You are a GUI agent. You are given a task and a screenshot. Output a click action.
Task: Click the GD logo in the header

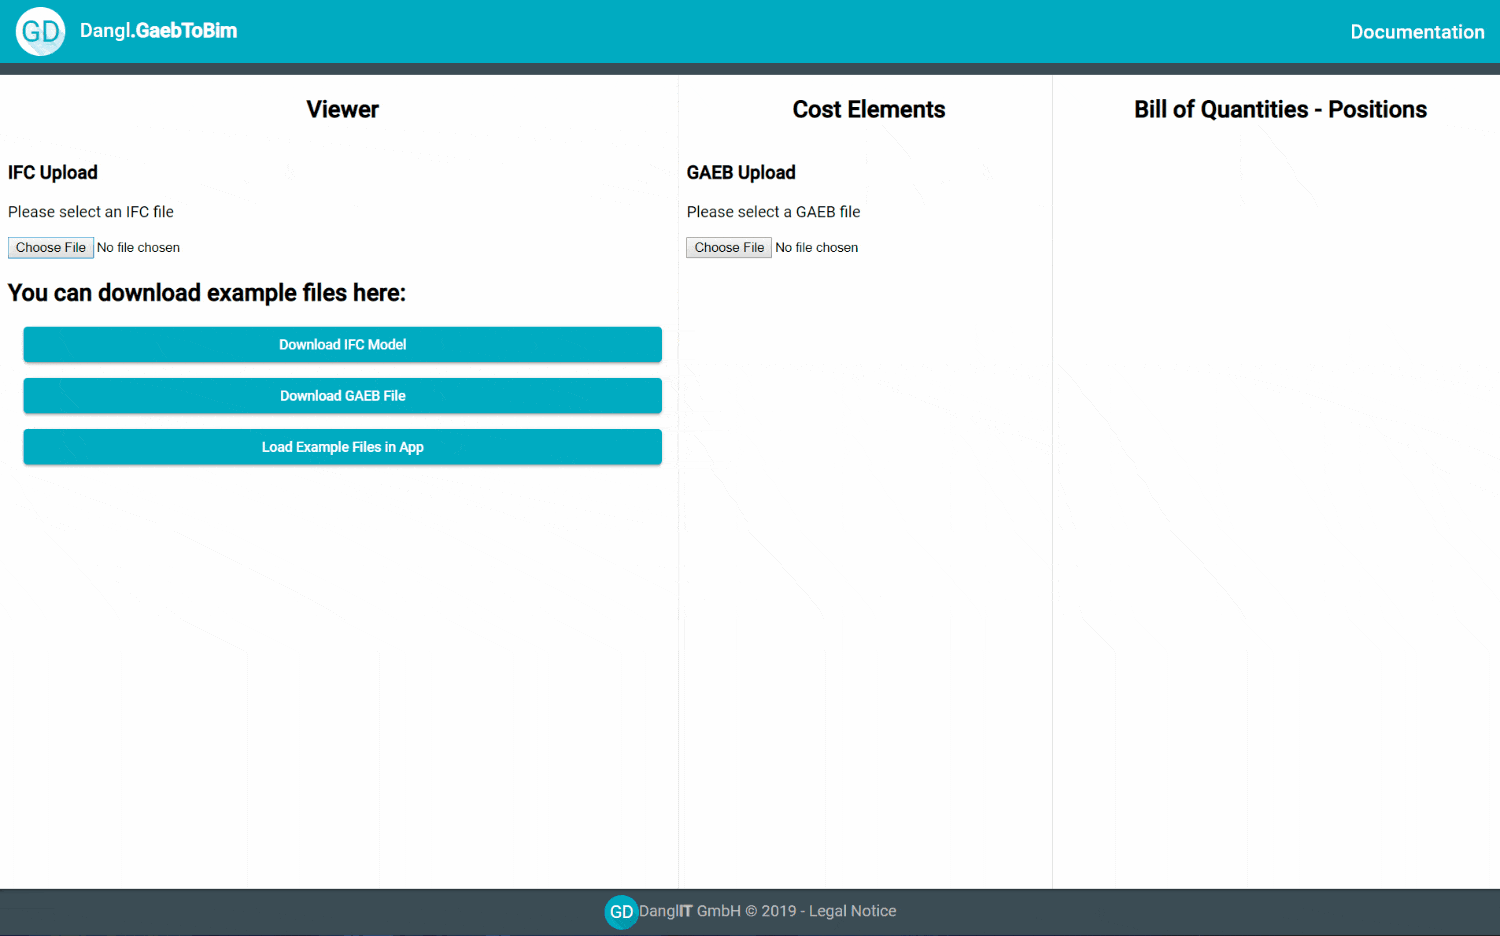(41, 31)
